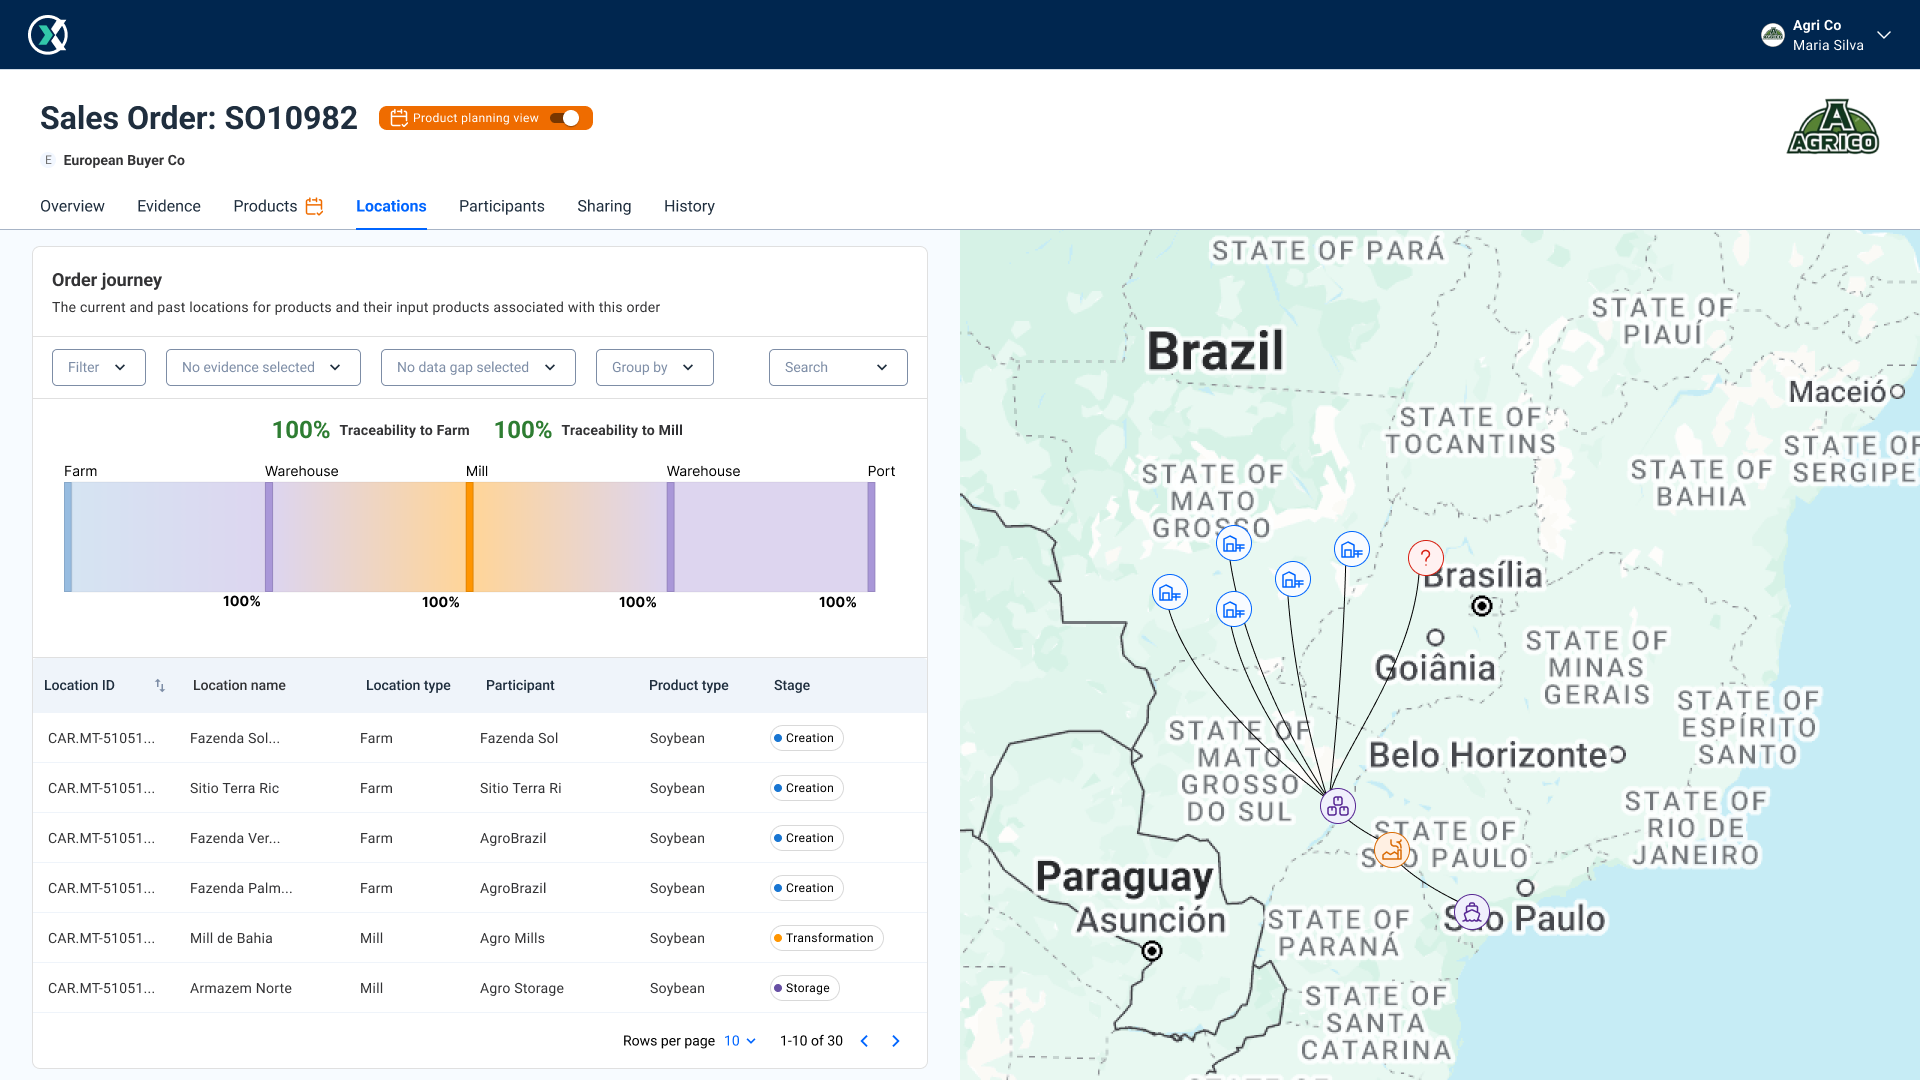Image resolution: width=1920 pixels, height=1080 pixels.
Task: Open the Overview tab
Action: (x=72, y=206)
